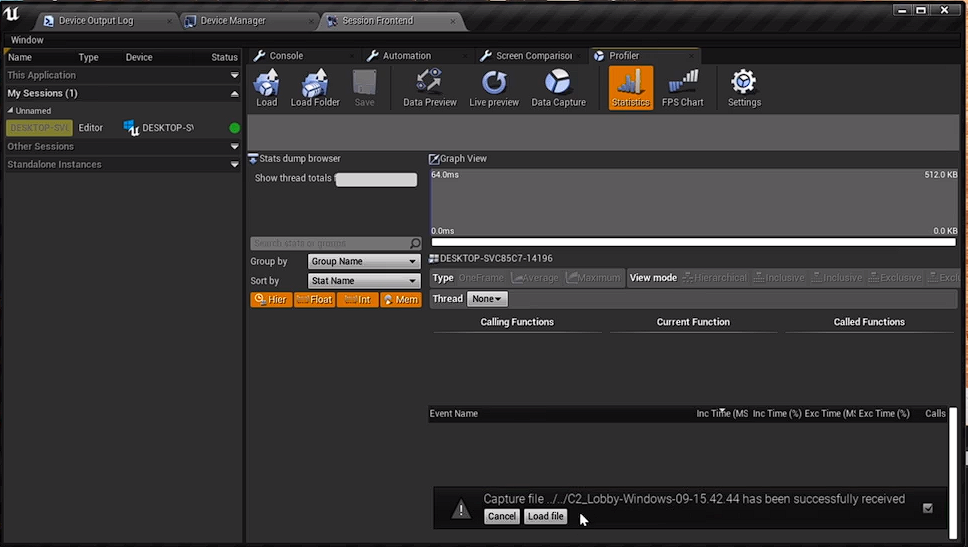Sort sessions by Status column header

click(224, 57)
